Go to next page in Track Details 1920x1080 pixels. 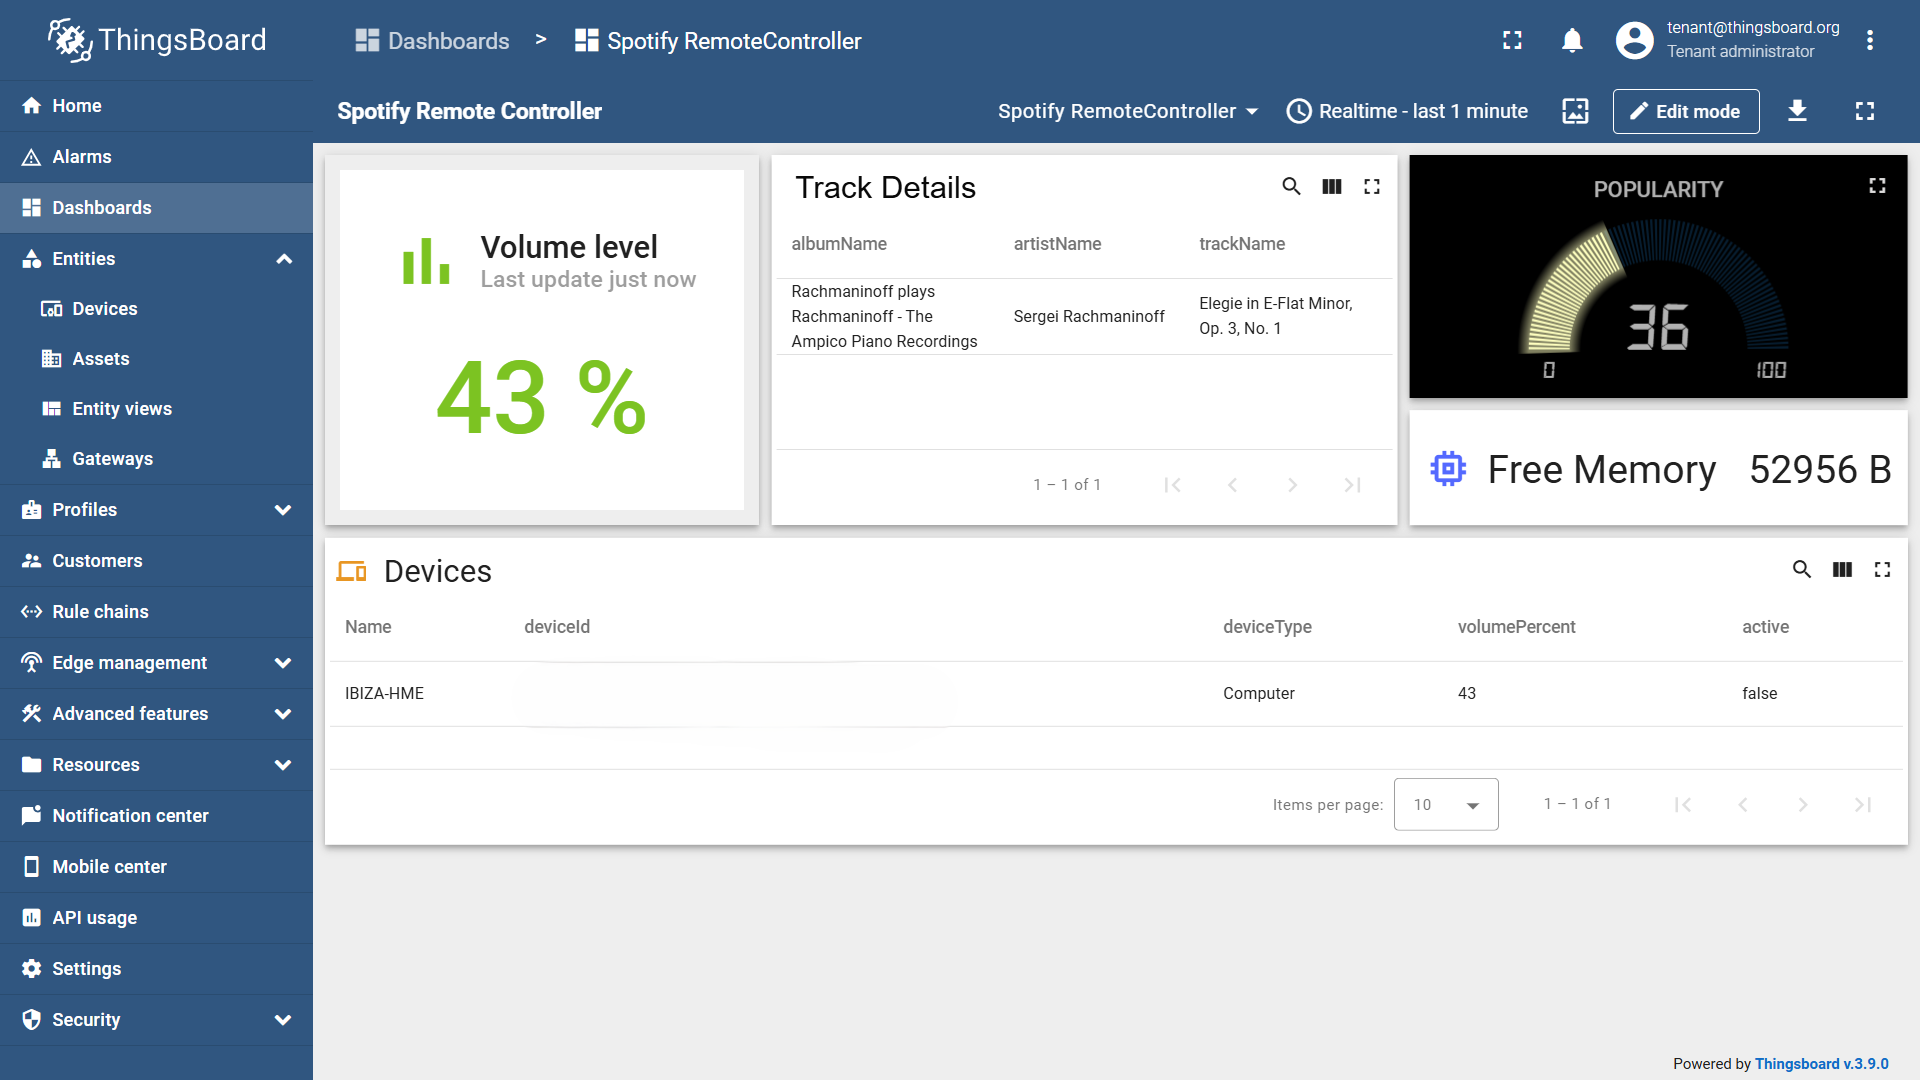(x=1292, y=485)
